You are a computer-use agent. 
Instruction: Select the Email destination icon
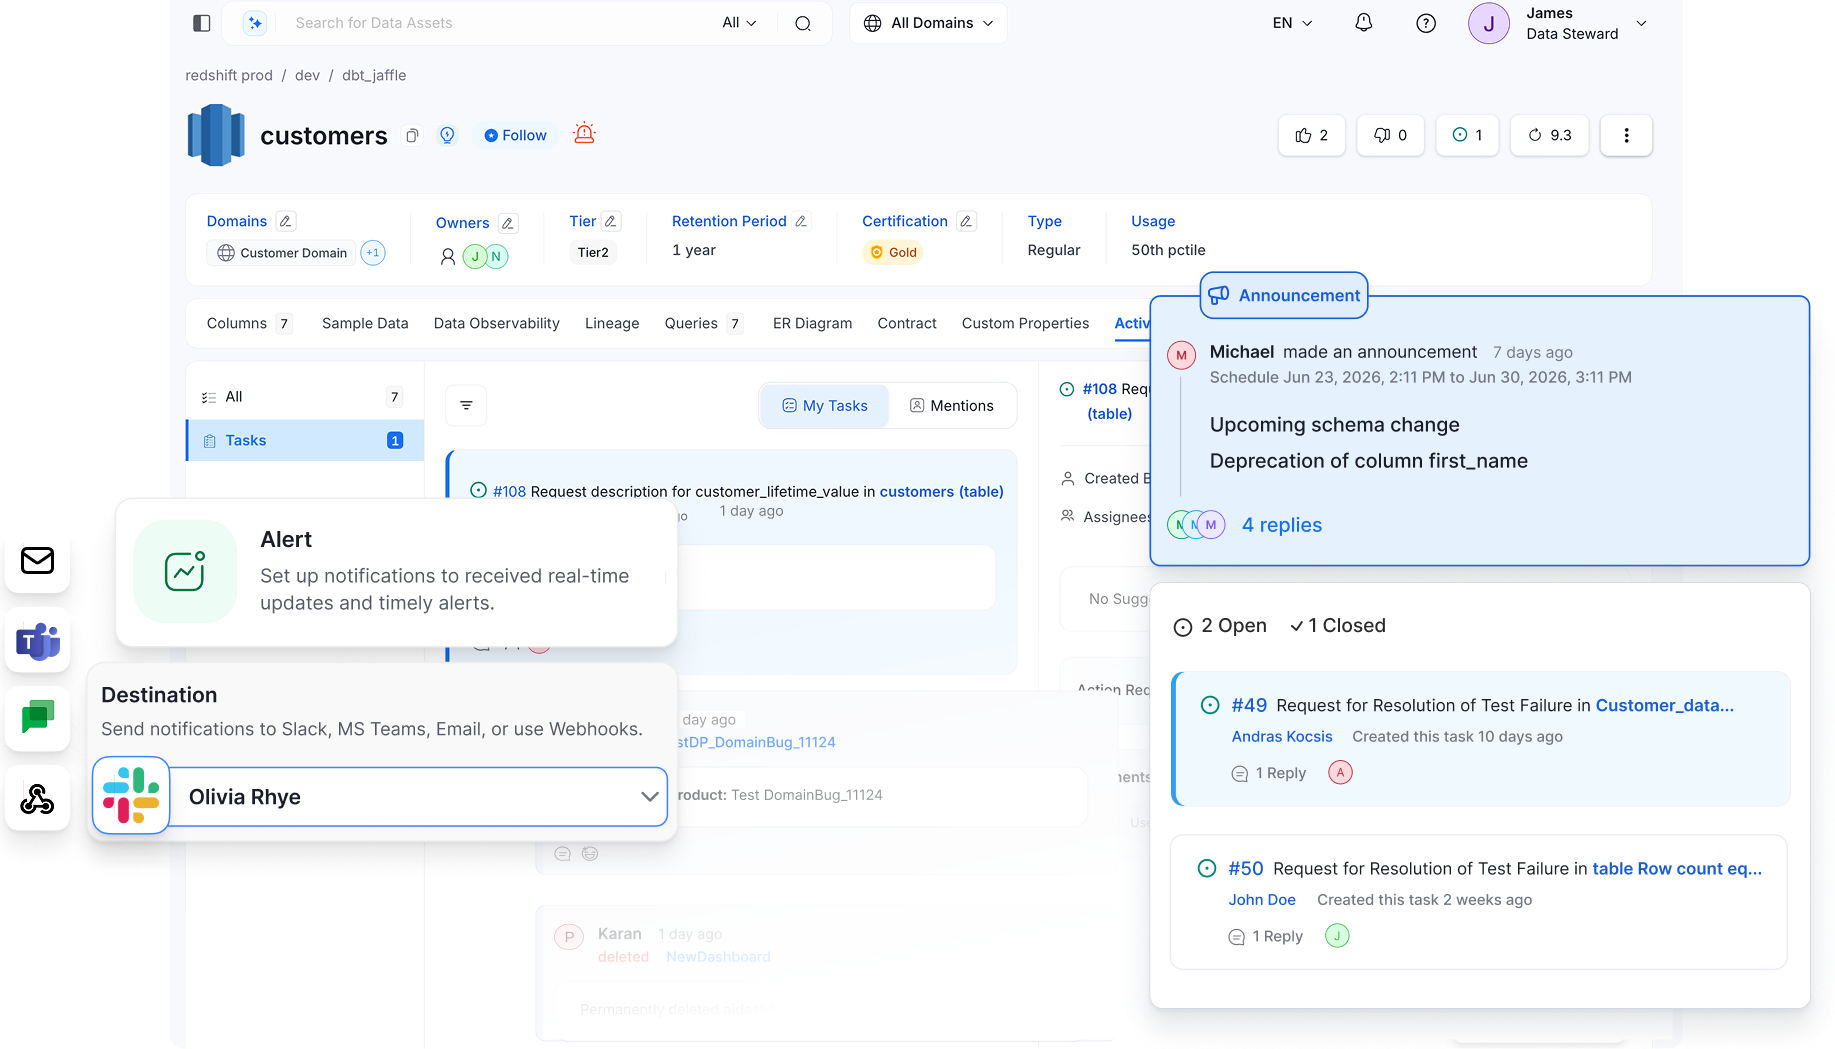38,561
